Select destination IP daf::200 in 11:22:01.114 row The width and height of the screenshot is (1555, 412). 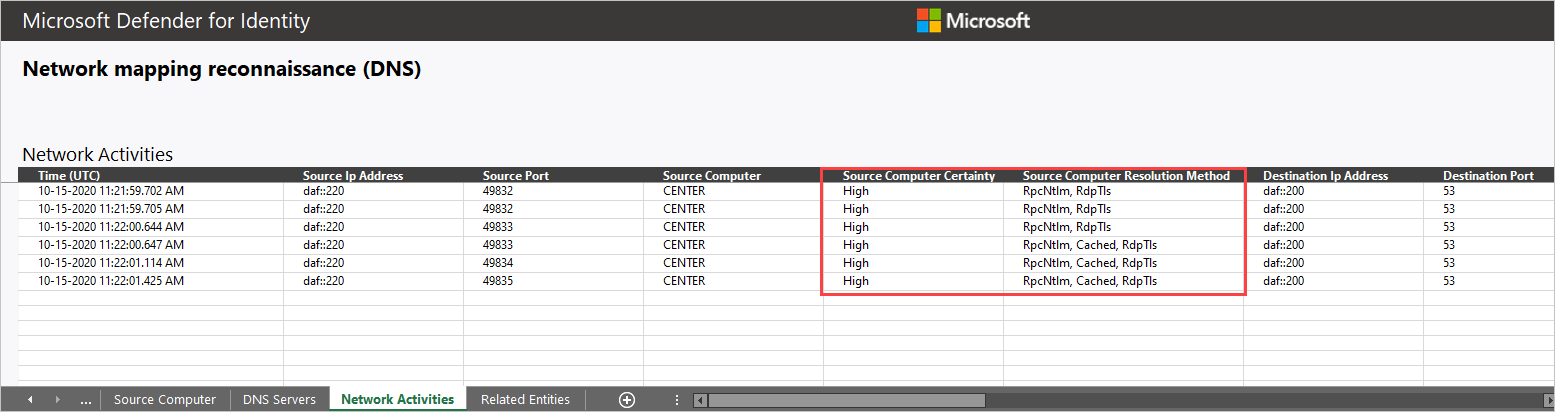point(1334,263)
